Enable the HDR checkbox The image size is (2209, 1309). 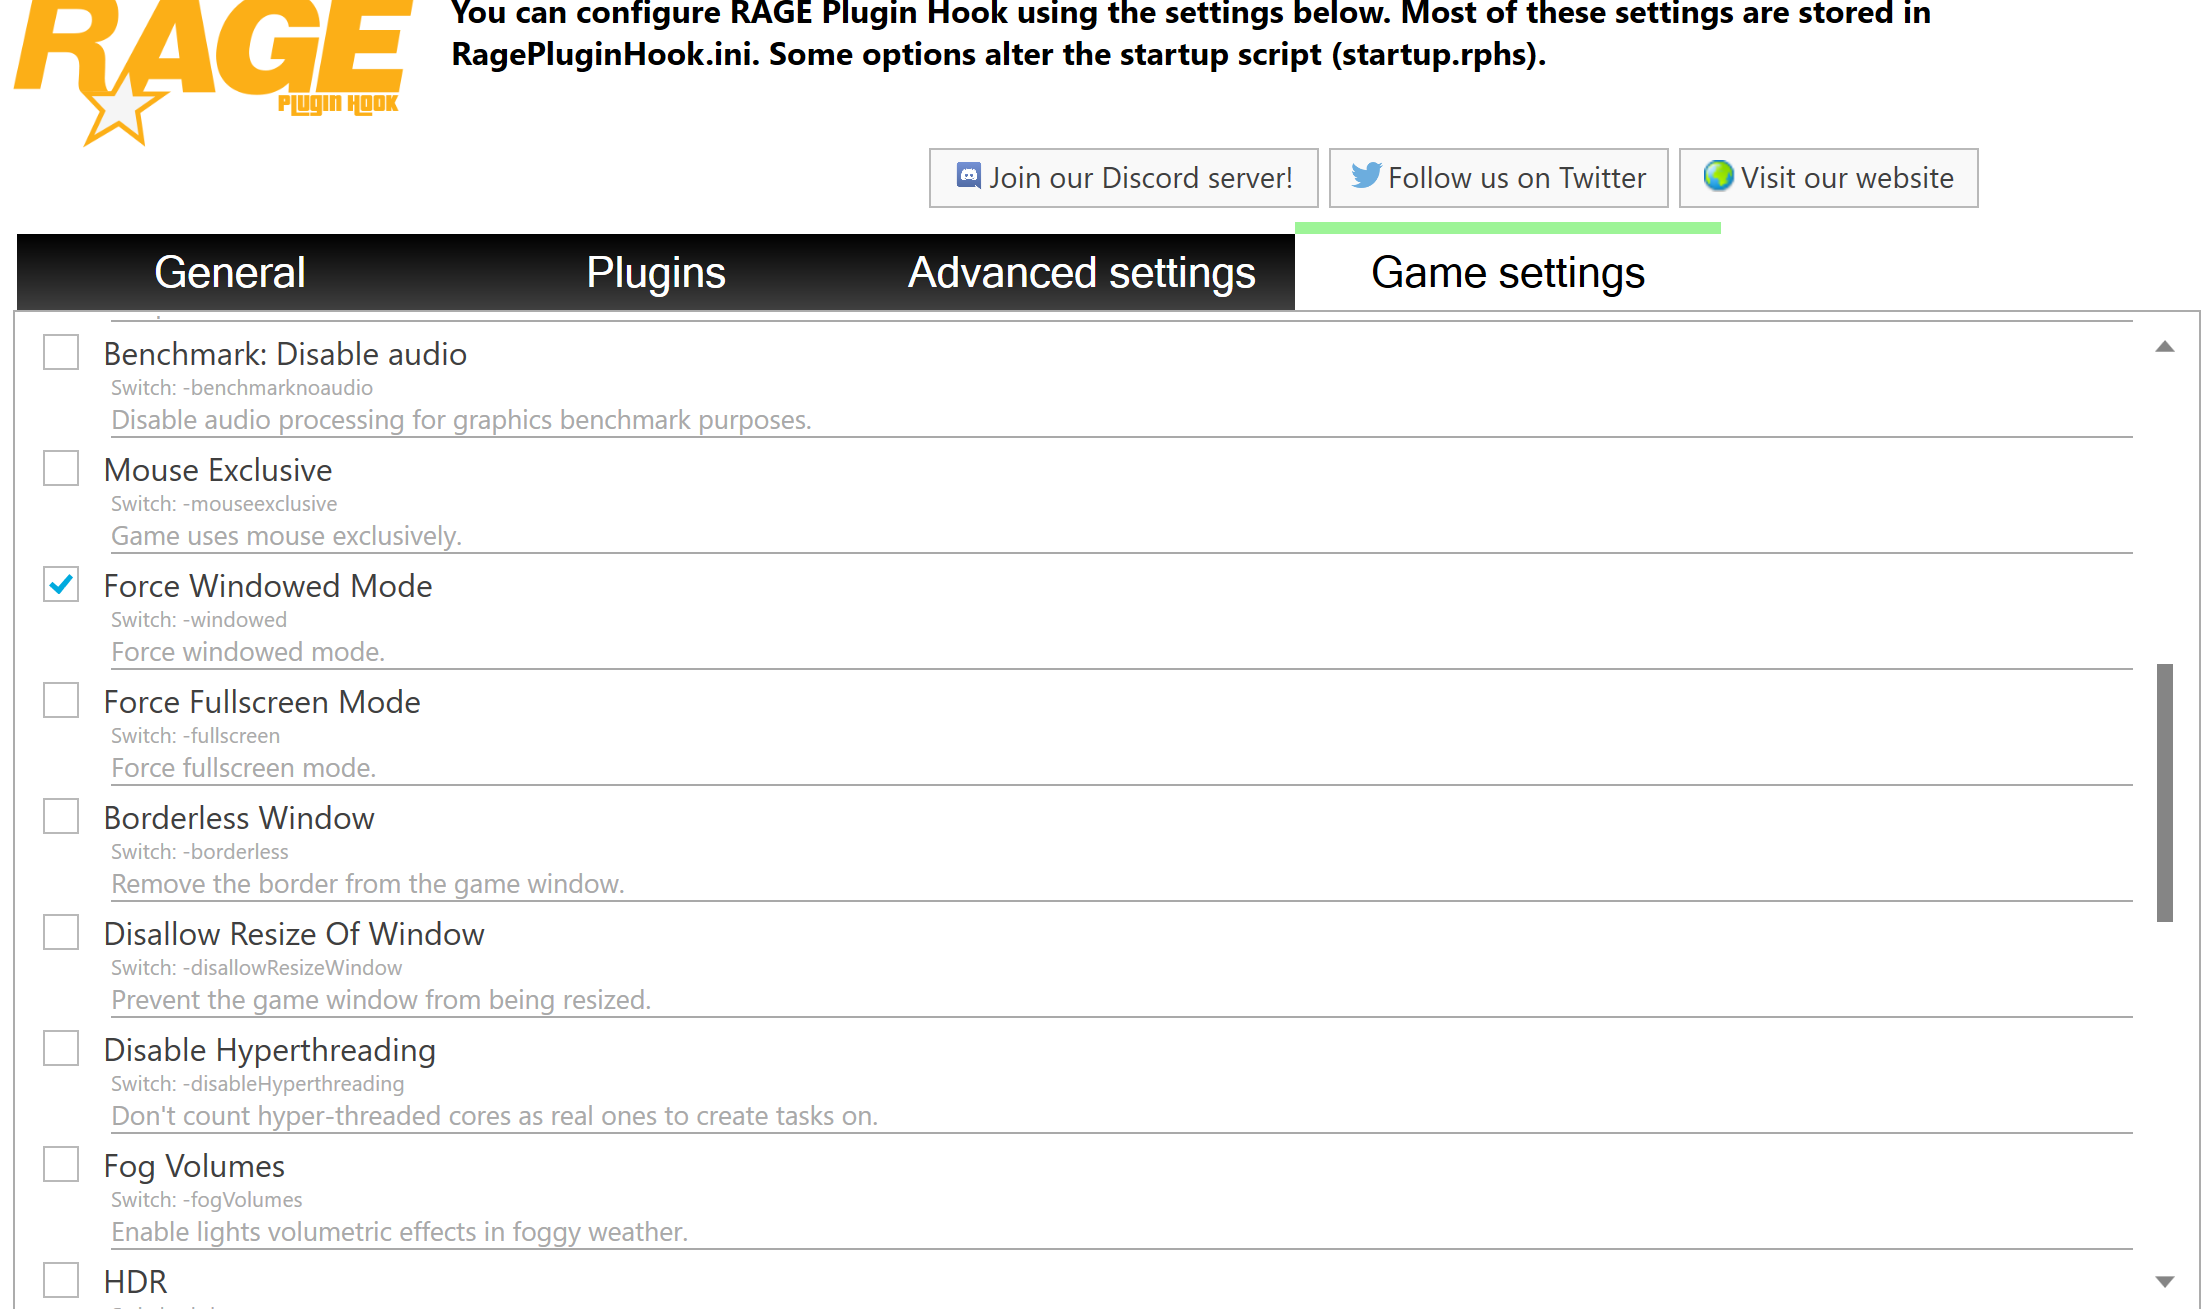[x=61, y=1280]
